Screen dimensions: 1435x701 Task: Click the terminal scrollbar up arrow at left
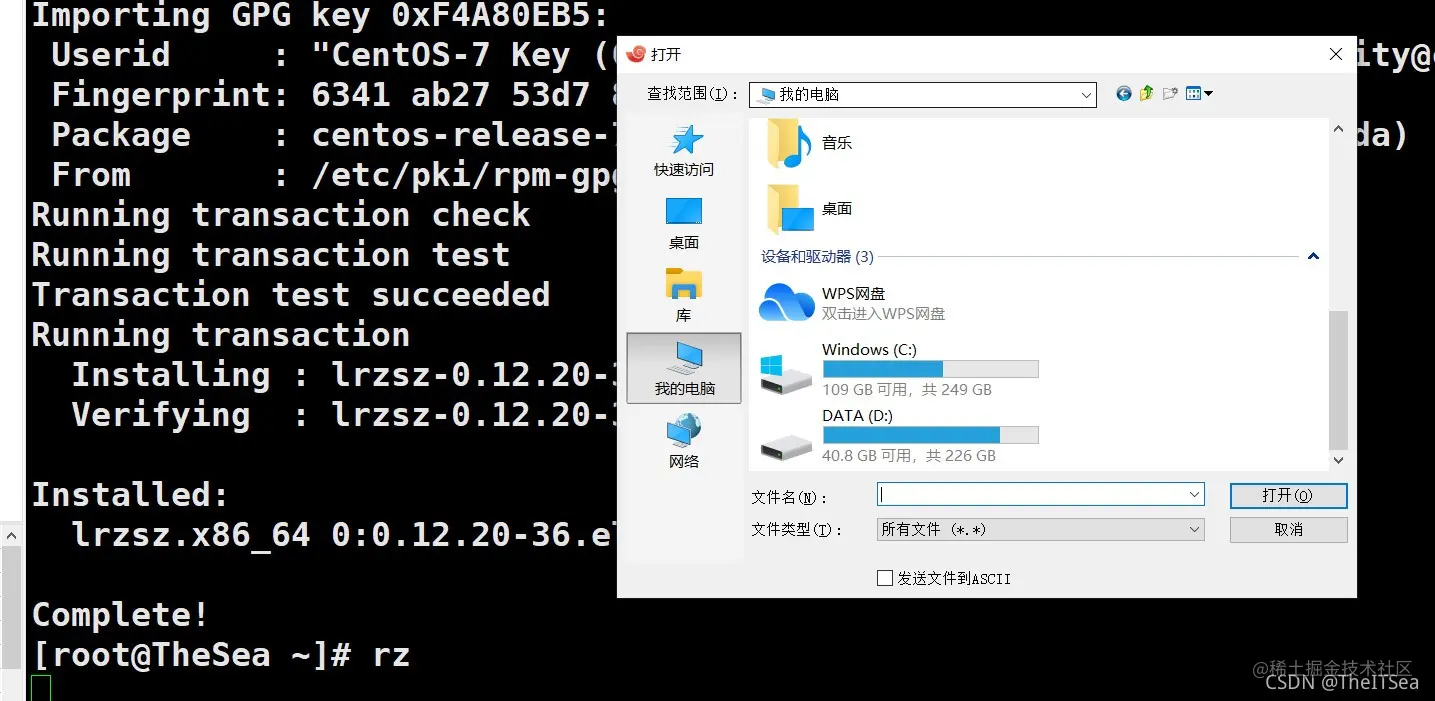(11, 537)
